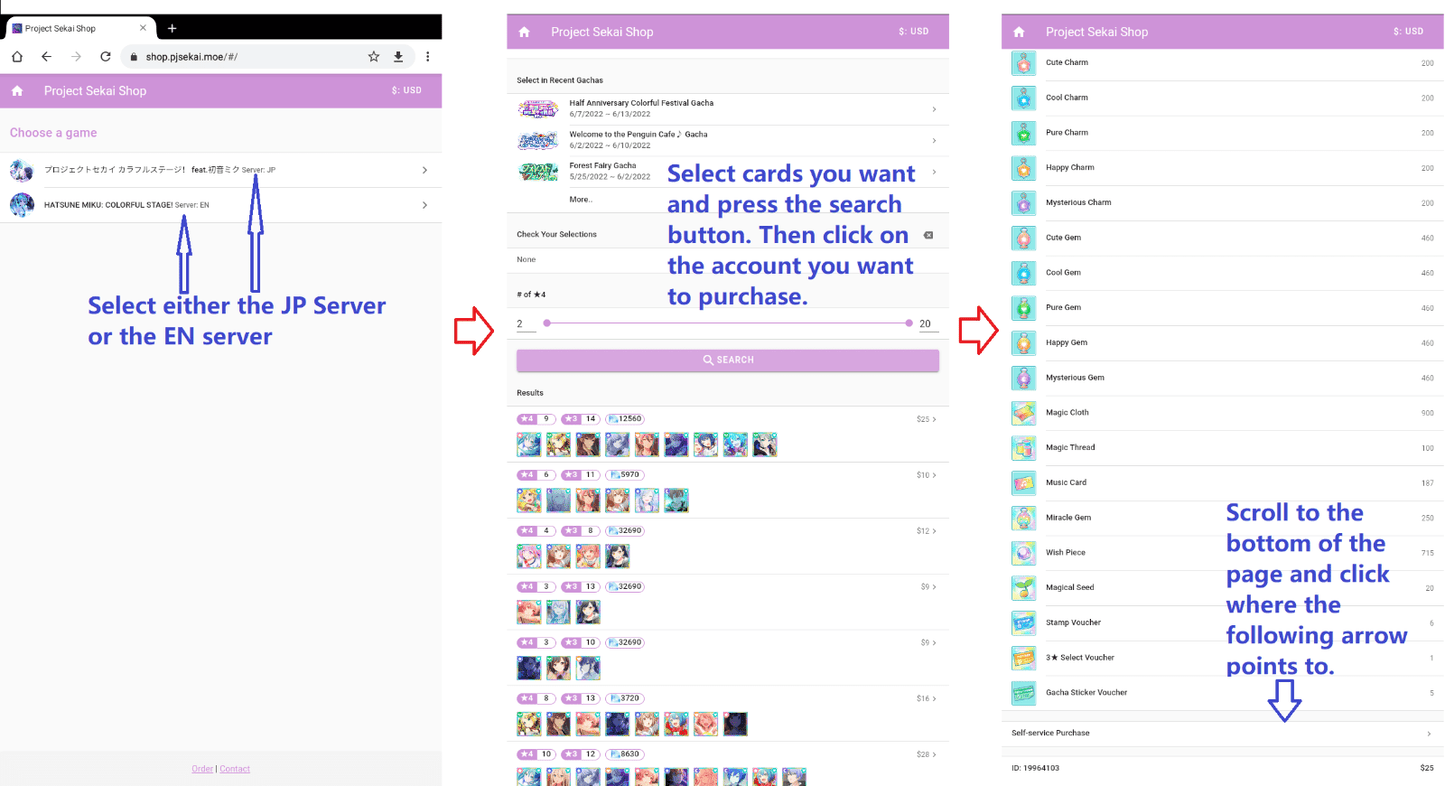Viewport: 1445px width, 786px height.
Task: Reload the page with refresh icon
Action: coord(105,57)
